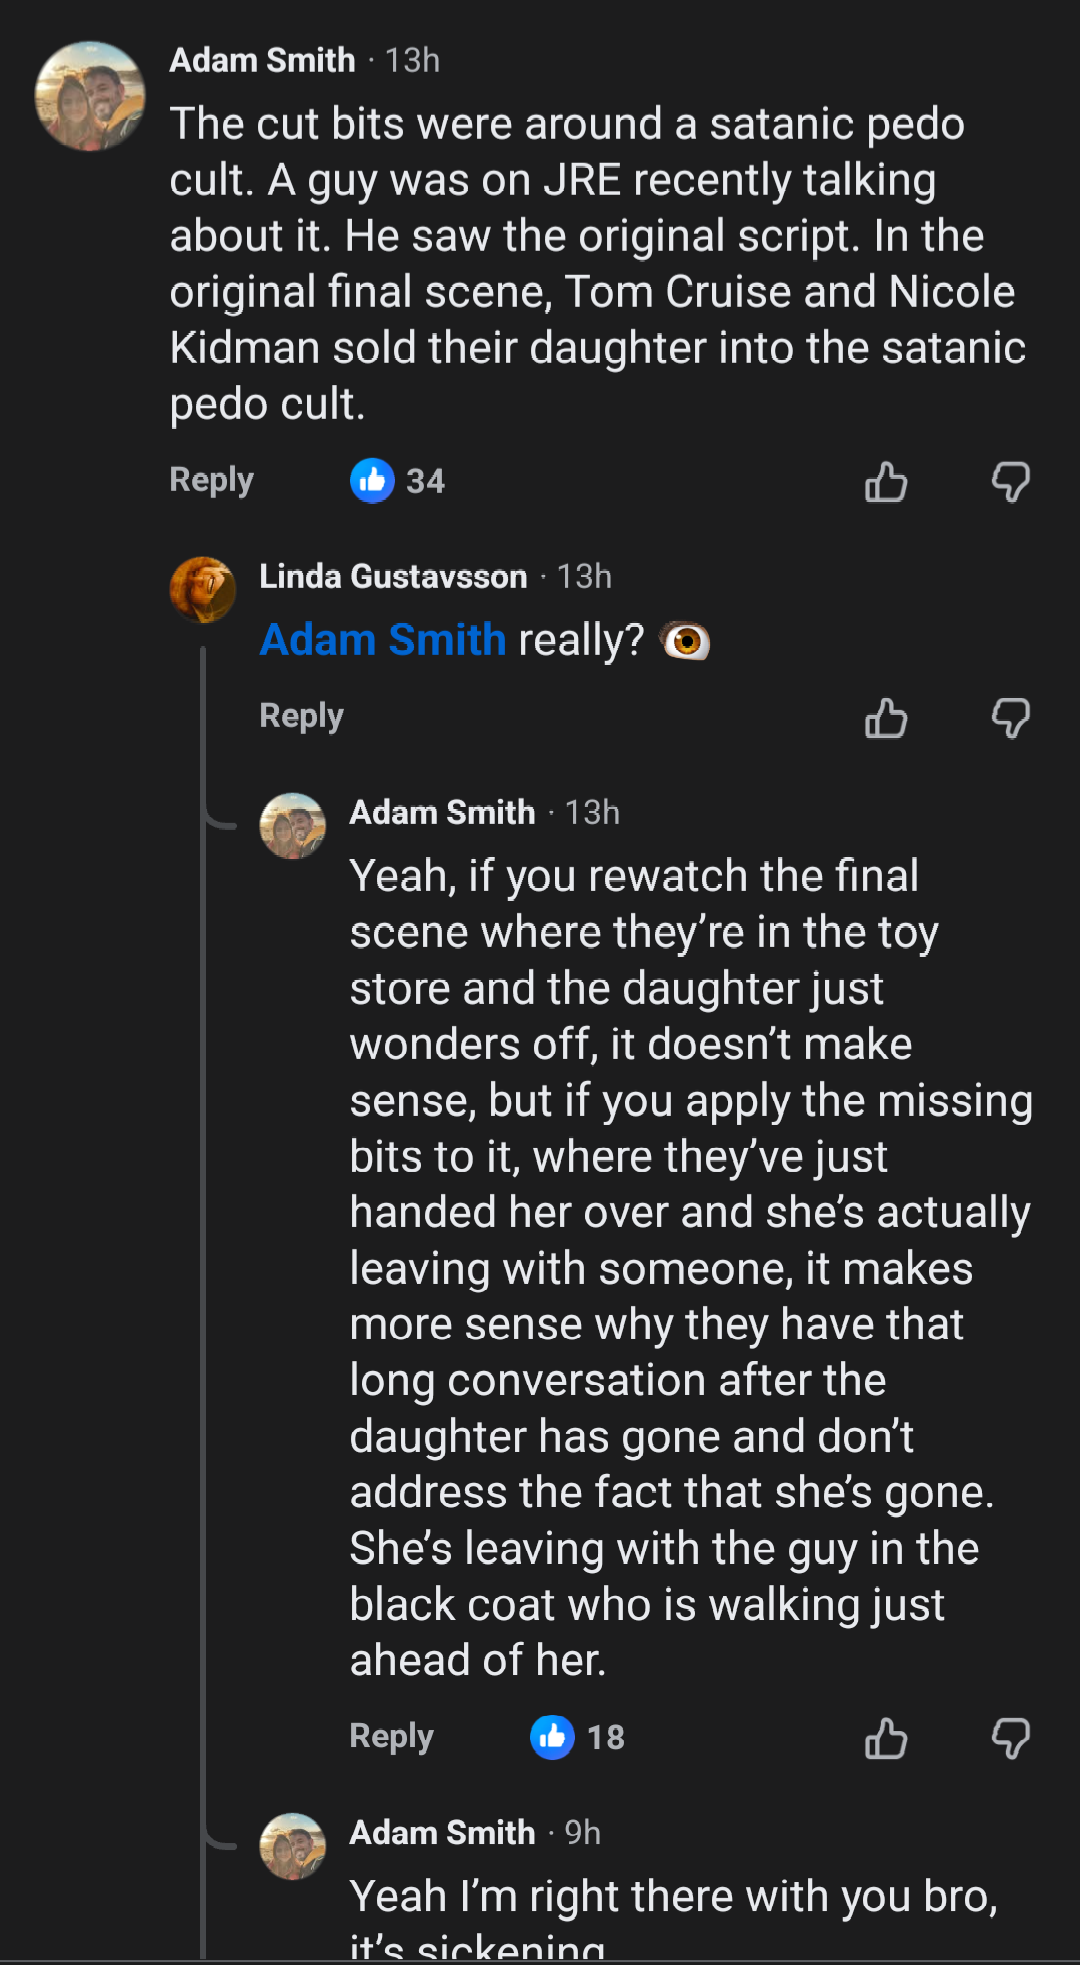
Task: View the 18 likes reaction icon
Action: pos(552,1737)
